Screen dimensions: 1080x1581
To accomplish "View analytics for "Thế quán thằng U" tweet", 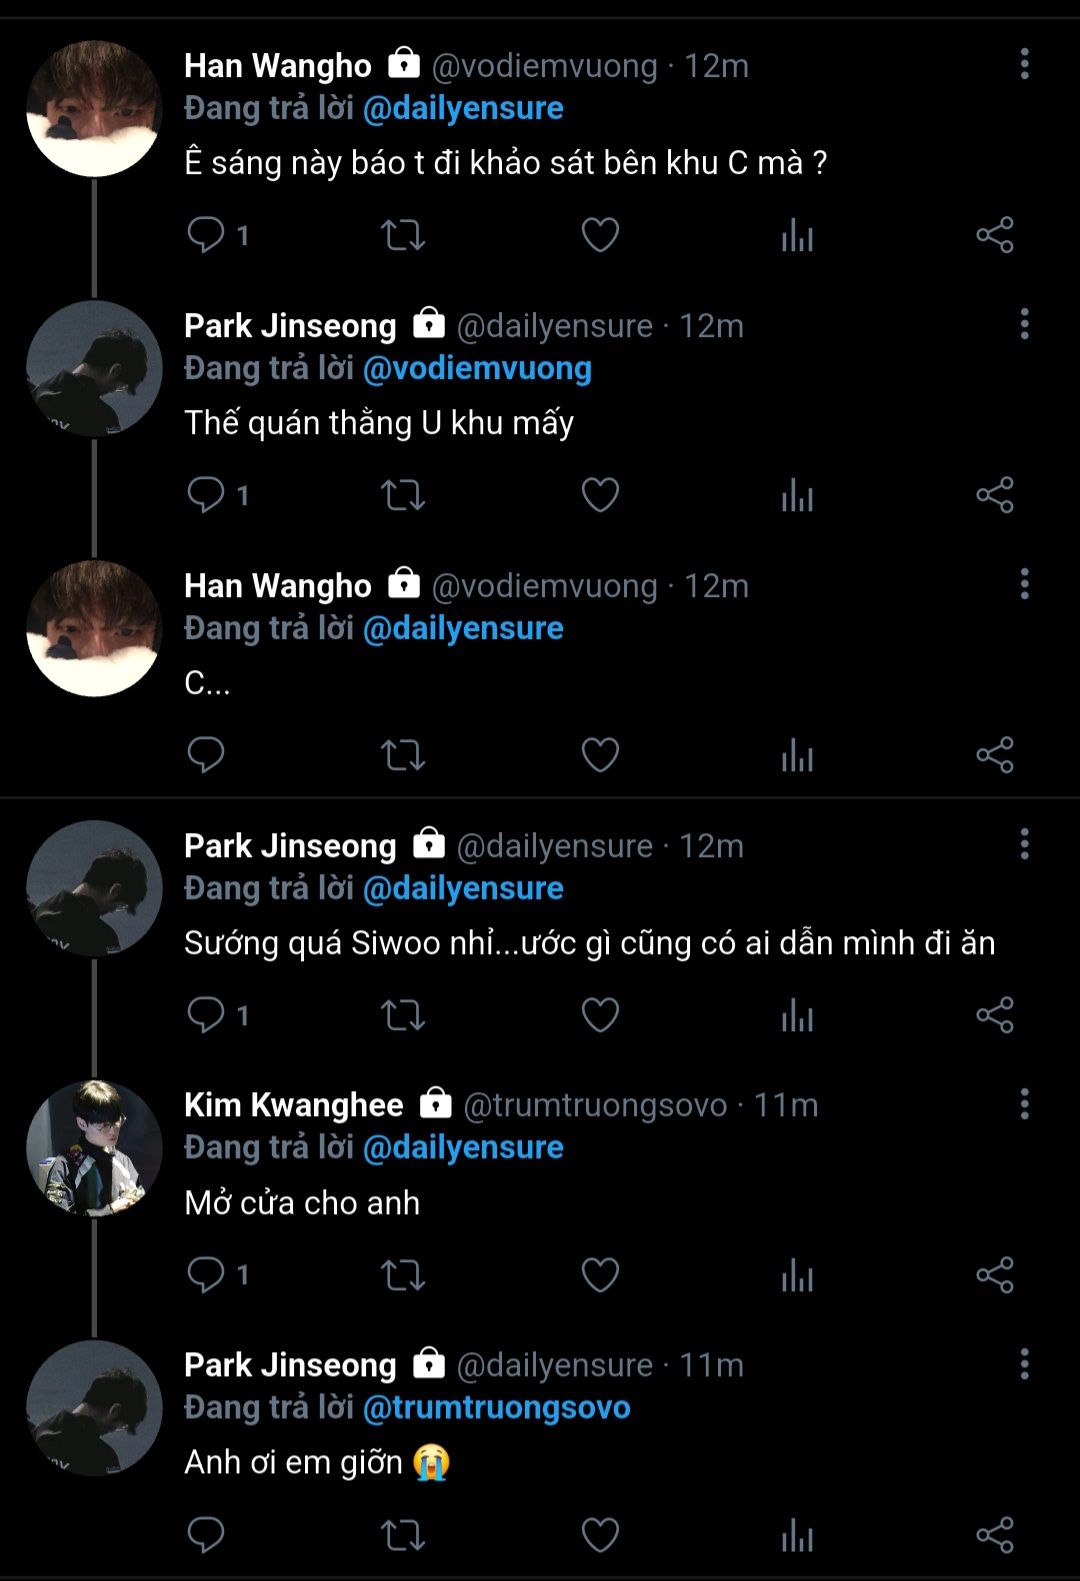I will pos(797,495).
